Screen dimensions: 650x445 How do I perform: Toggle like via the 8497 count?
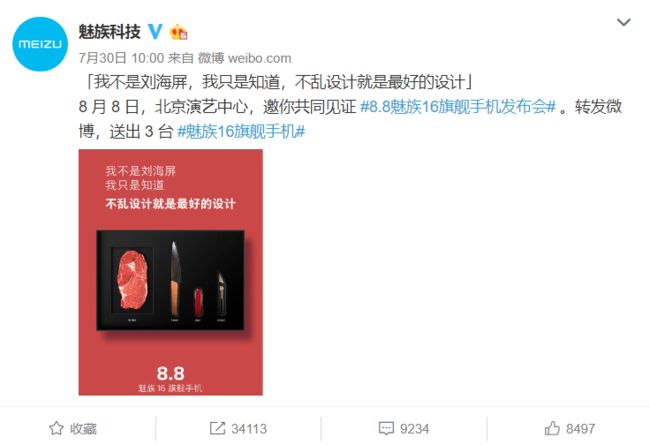[x=580, y=428]
